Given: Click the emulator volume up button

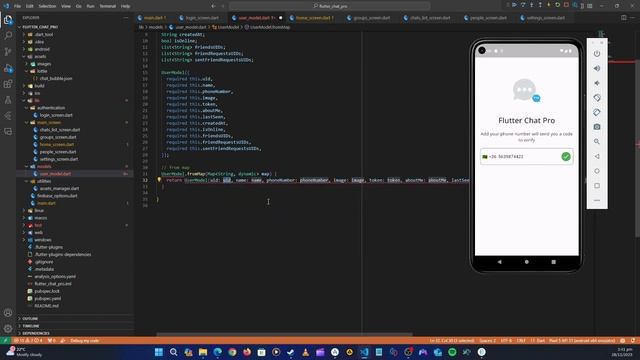Looking at the screenshot, I should click(597, 69).
